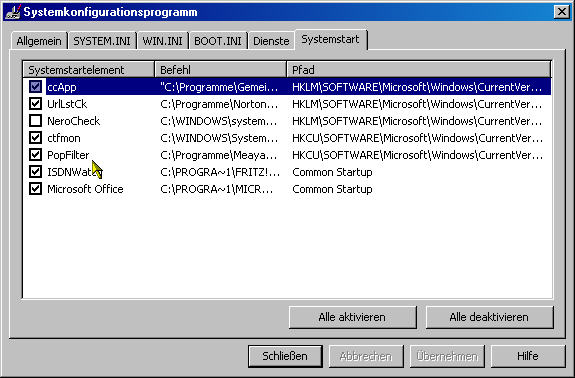The height and width of the screenshot is (378, 575).
Task: Switch to the Allgemein tab
Action: [x=39, y=41]
